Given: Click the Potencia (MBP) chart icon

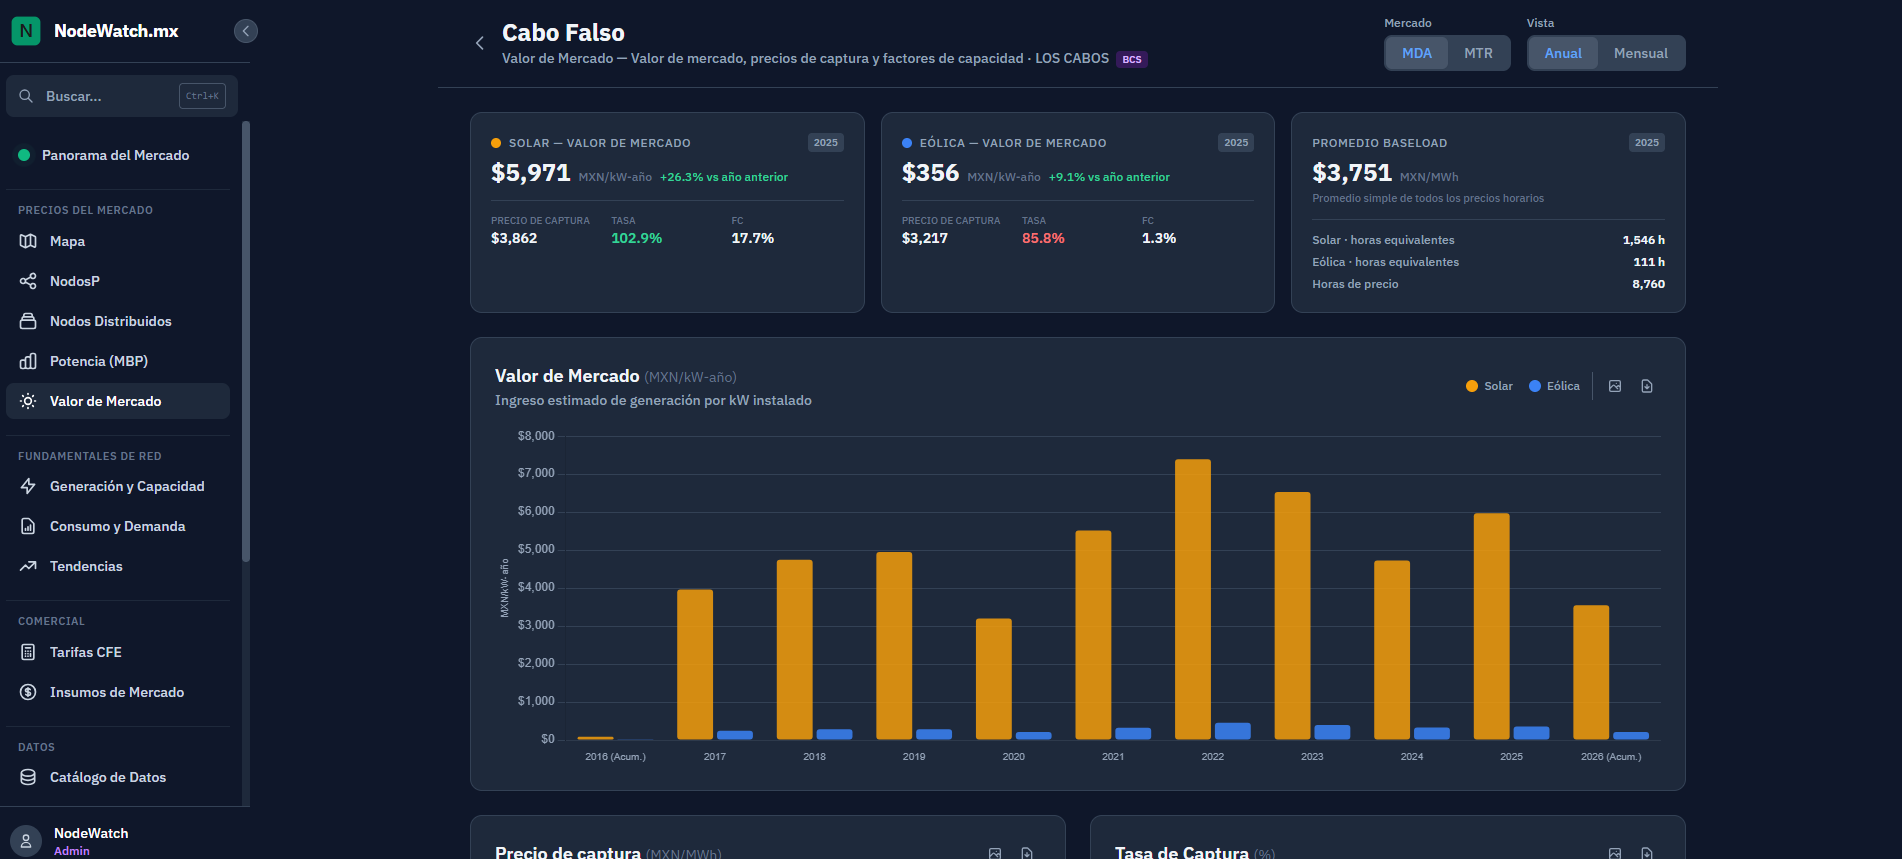Looking at the screenshot, I should point(28,361).
